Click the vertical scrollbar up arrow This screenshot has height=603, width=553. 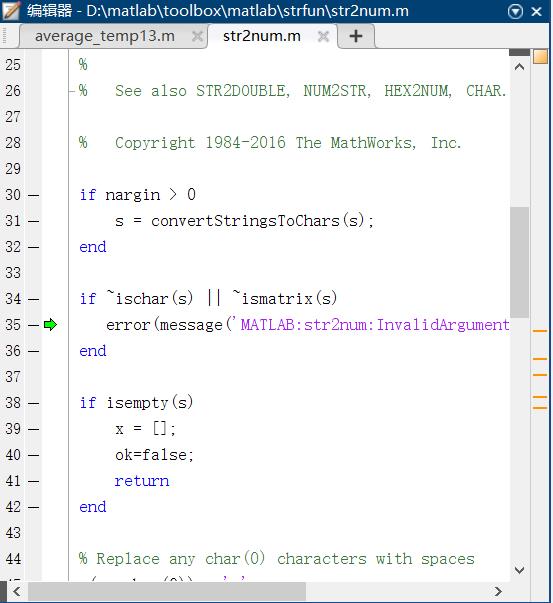pos(520,67)
